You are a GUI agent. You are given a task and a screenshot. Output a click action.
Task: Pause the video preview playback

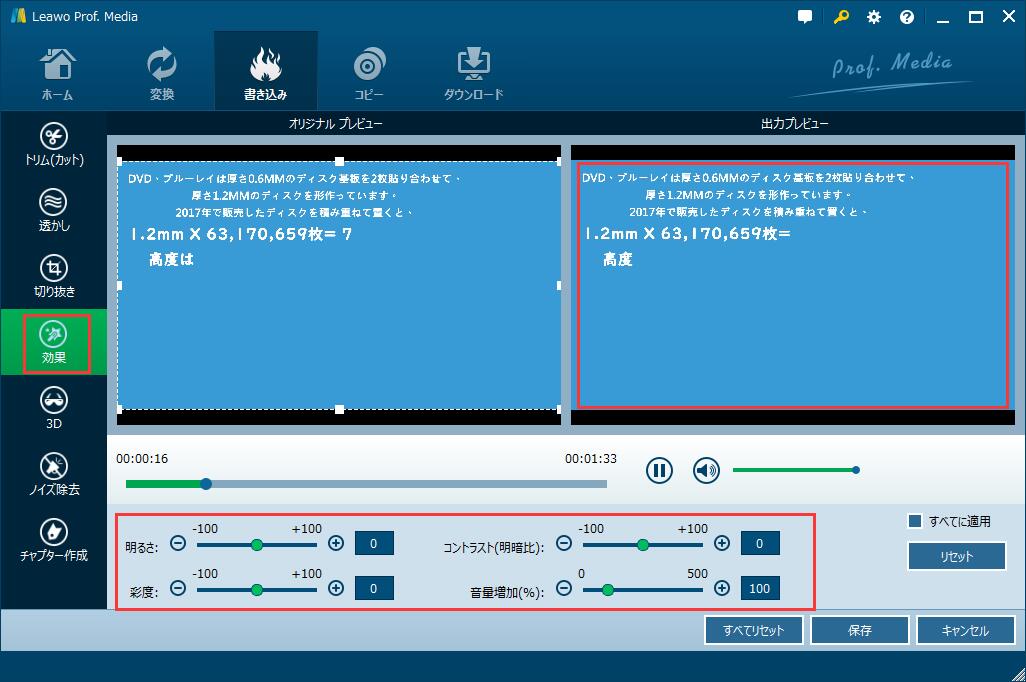(658, 470)
